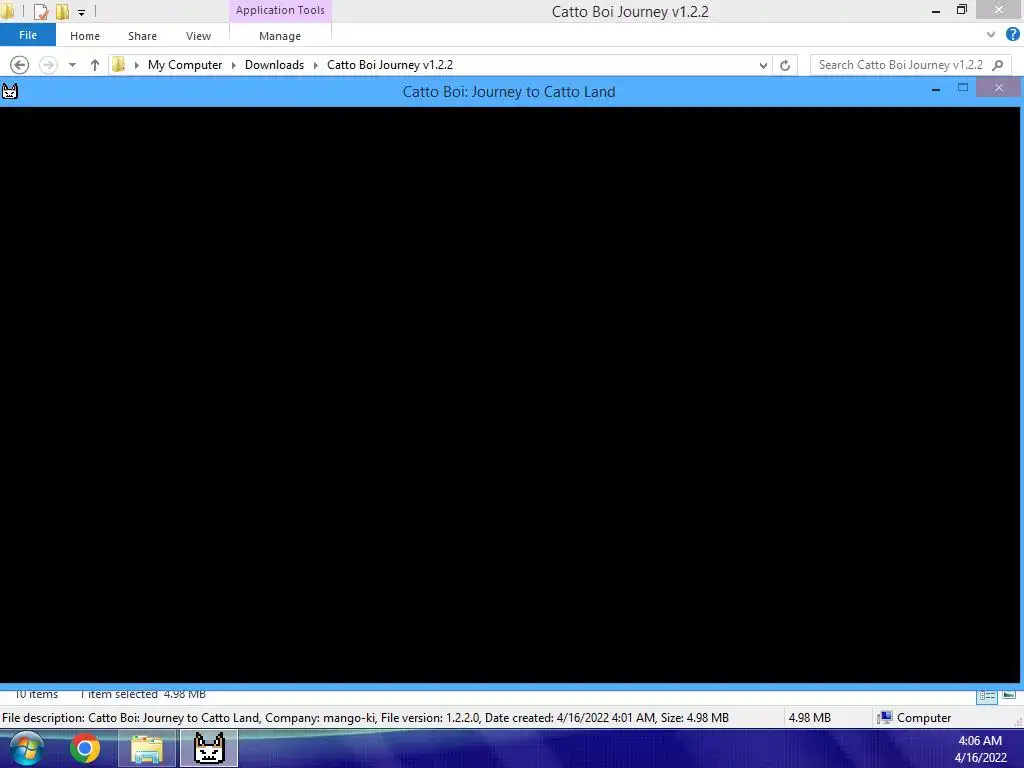The width and height of the screenshot is (1024, 768).
Task: Switch to File Explorer in the taskbar
Action: (147, 749)
